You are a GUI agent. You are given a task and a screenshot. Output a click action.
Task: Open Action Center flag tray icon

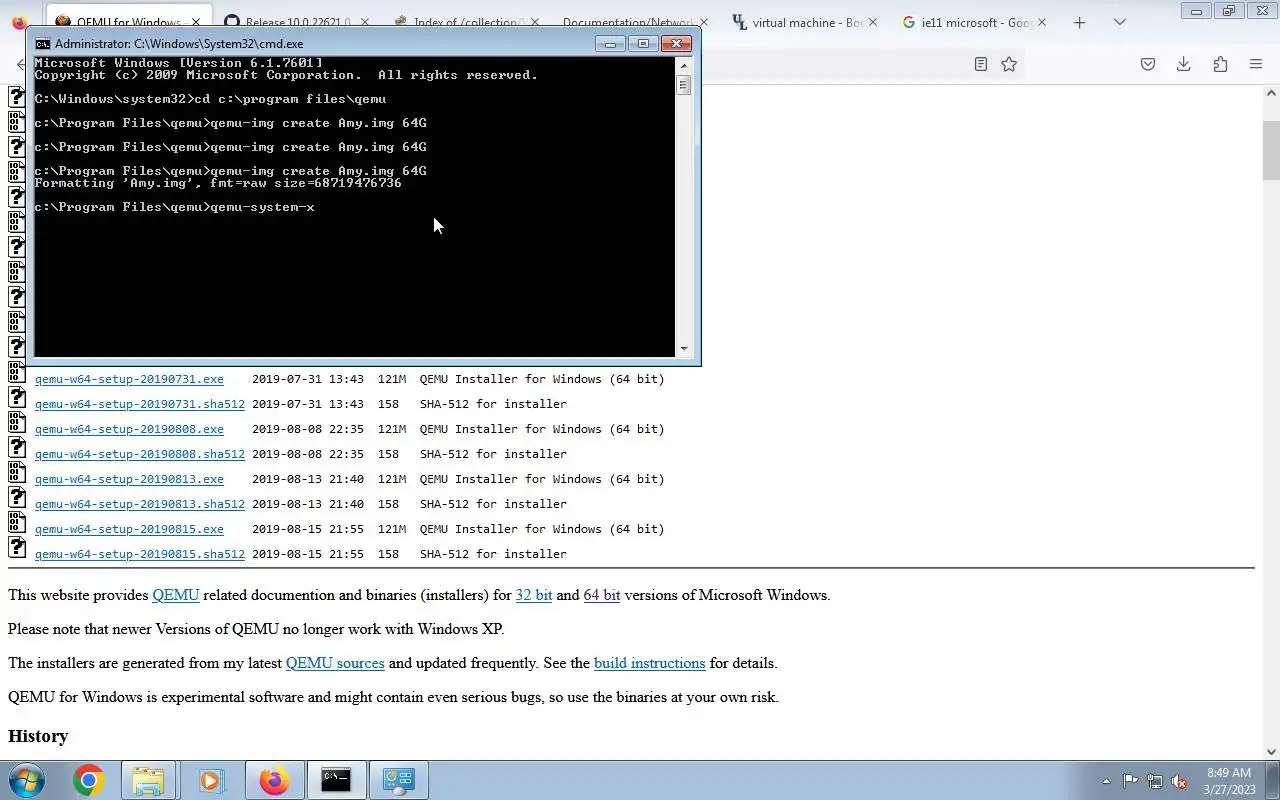[x=1130, y=781]
